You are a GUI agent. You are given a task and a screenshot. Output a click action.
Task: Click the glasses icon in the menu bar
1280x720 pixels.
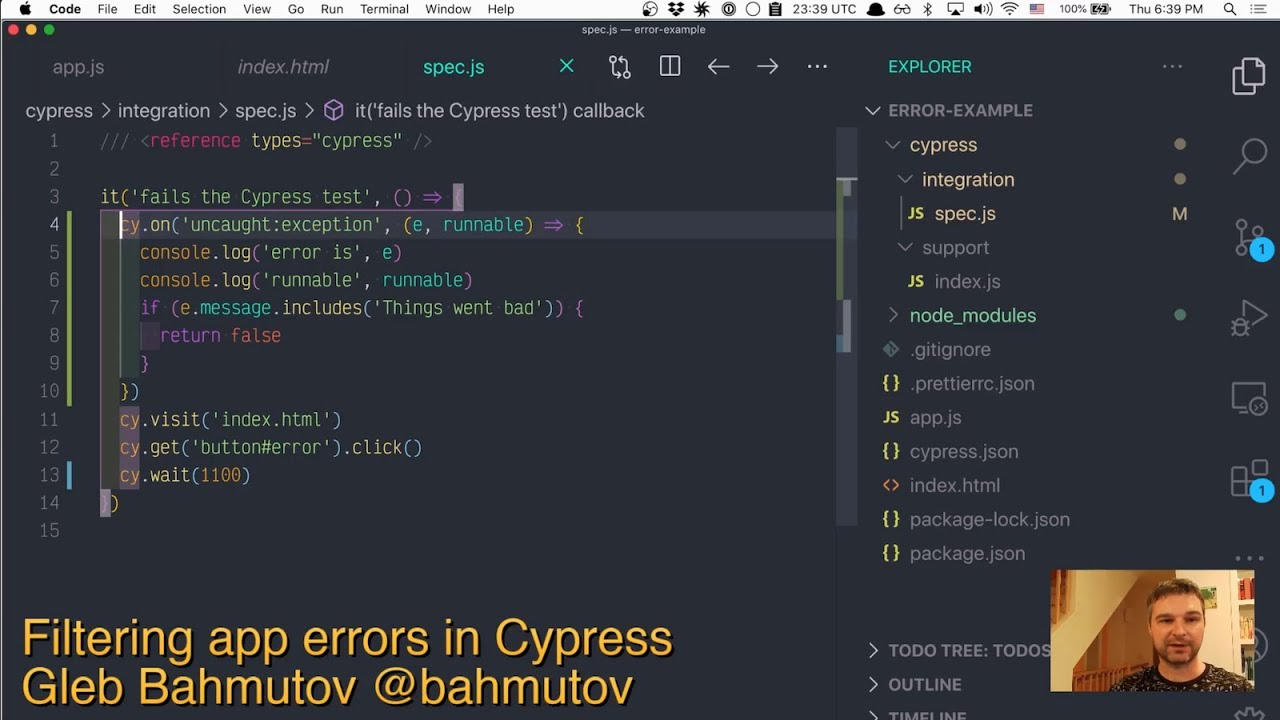pyautogui.click(x=902, y=9)
